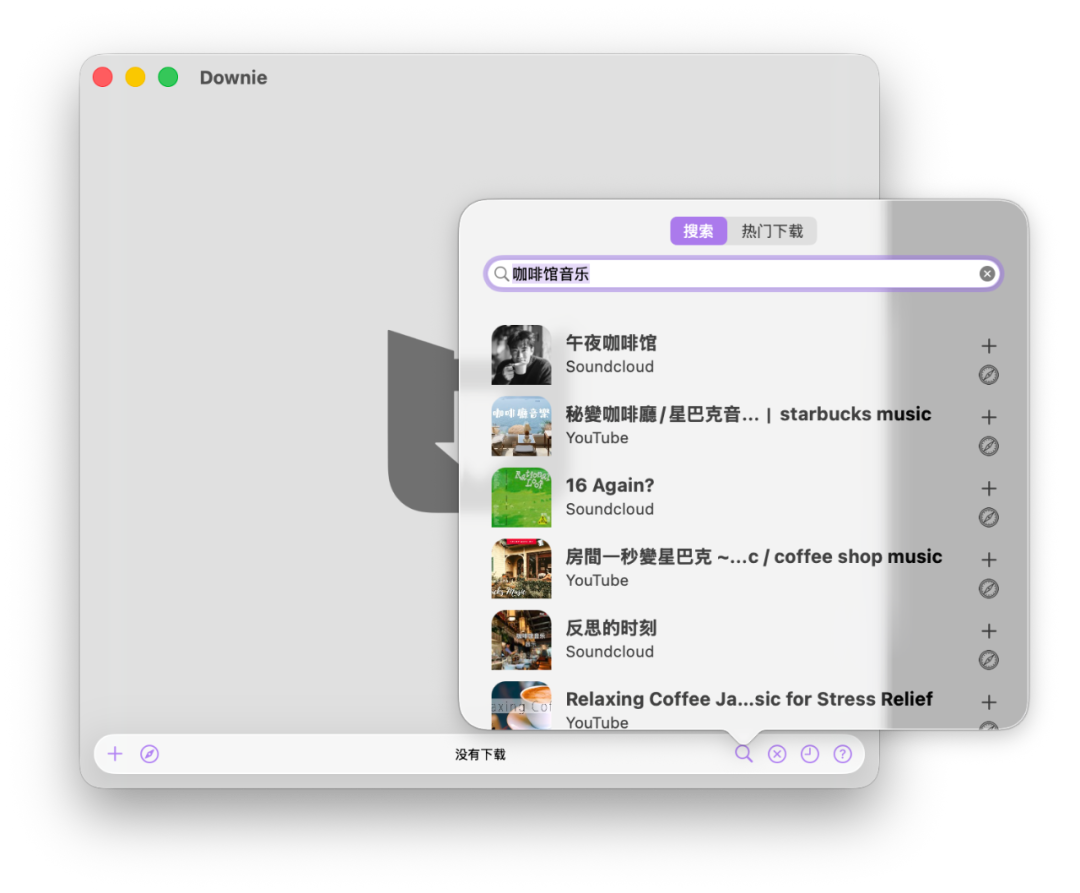1080x893 pixels.
Task: Download 午夜咖啡馆 with its plus button
Action: tap(988, 346)
